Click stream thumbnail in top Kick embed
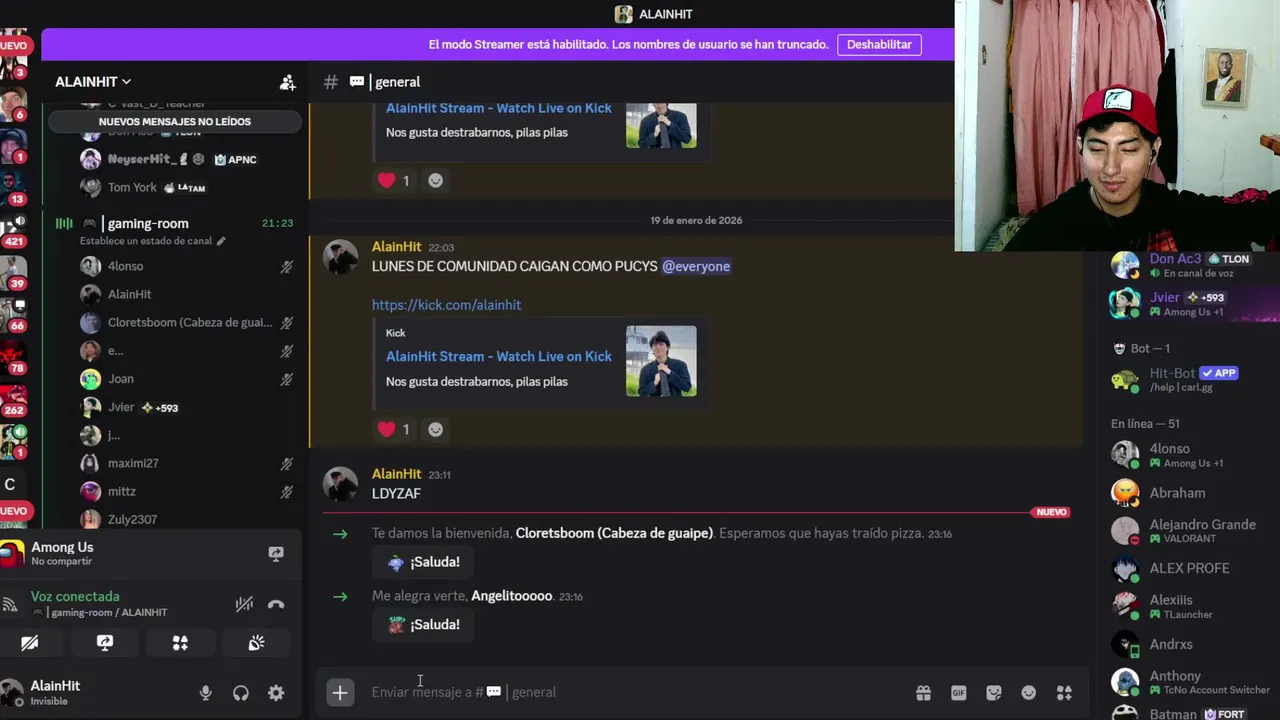Screen dimensions: 1280x720 [661, 126]
